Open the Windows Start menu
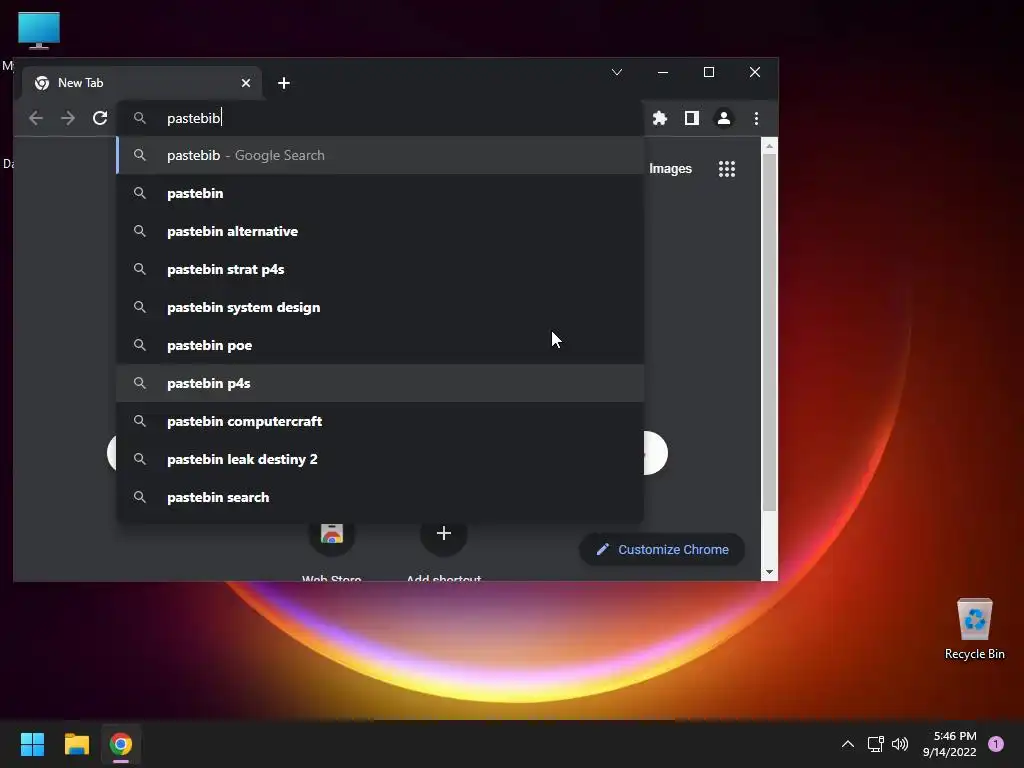Image resolution: width=1024 pixels, height=768 pixels. (32, 744)
